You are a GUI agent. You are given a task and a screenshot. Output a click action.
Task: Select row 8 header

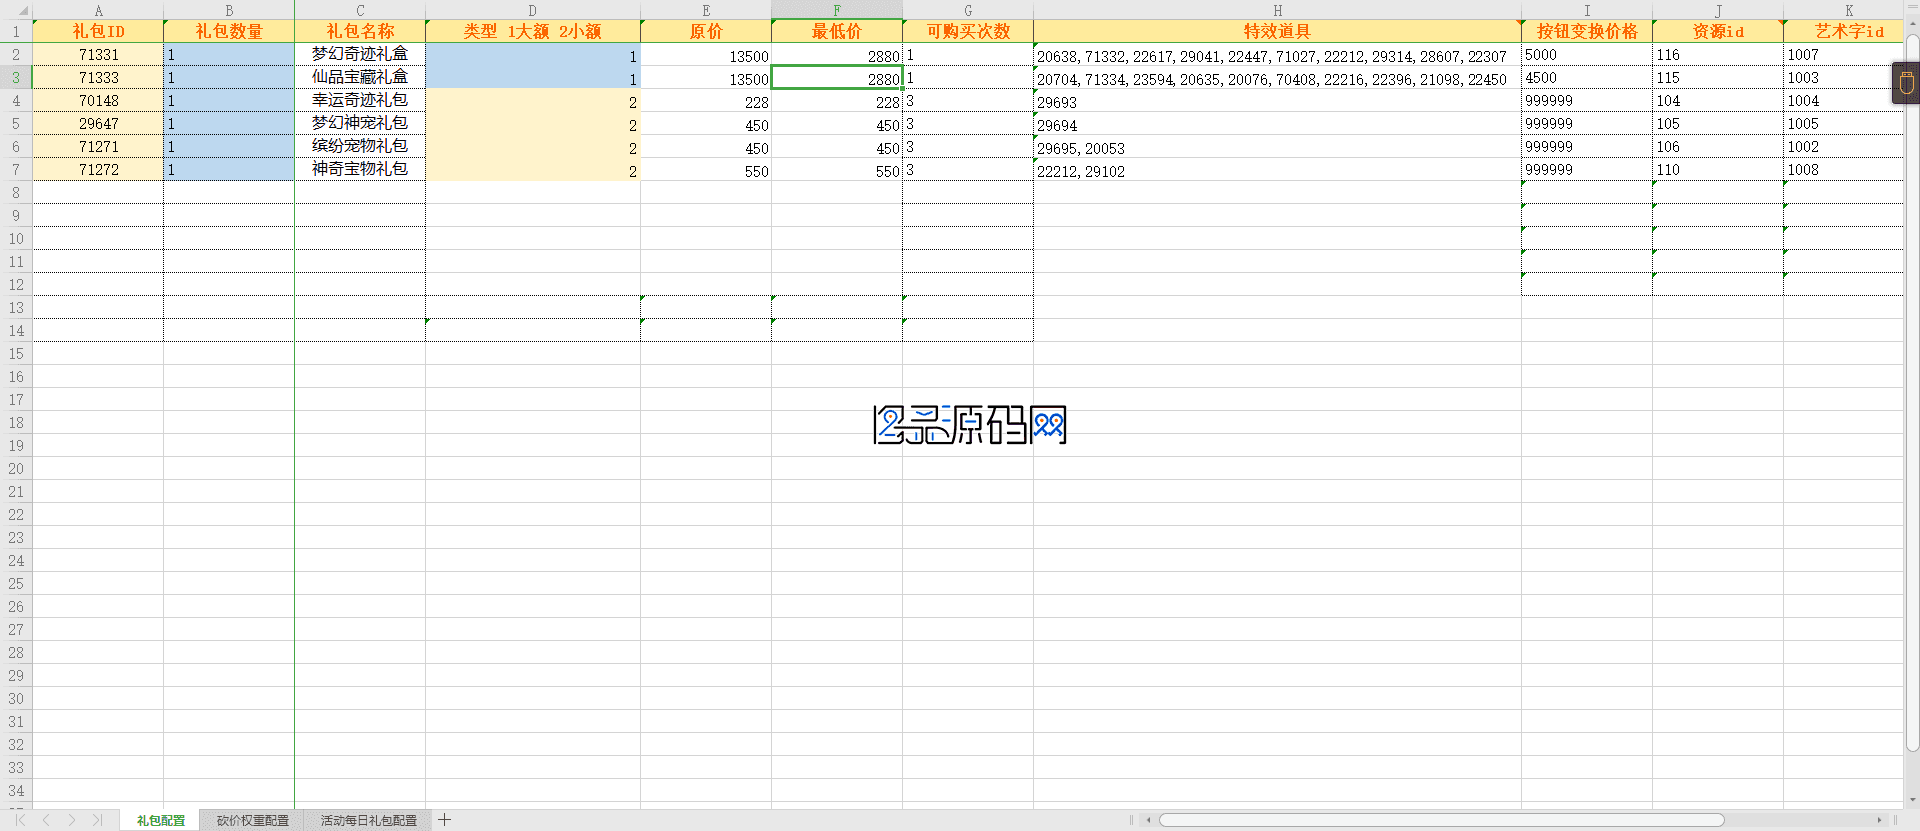pyautogui.click(x=16, y=192)
